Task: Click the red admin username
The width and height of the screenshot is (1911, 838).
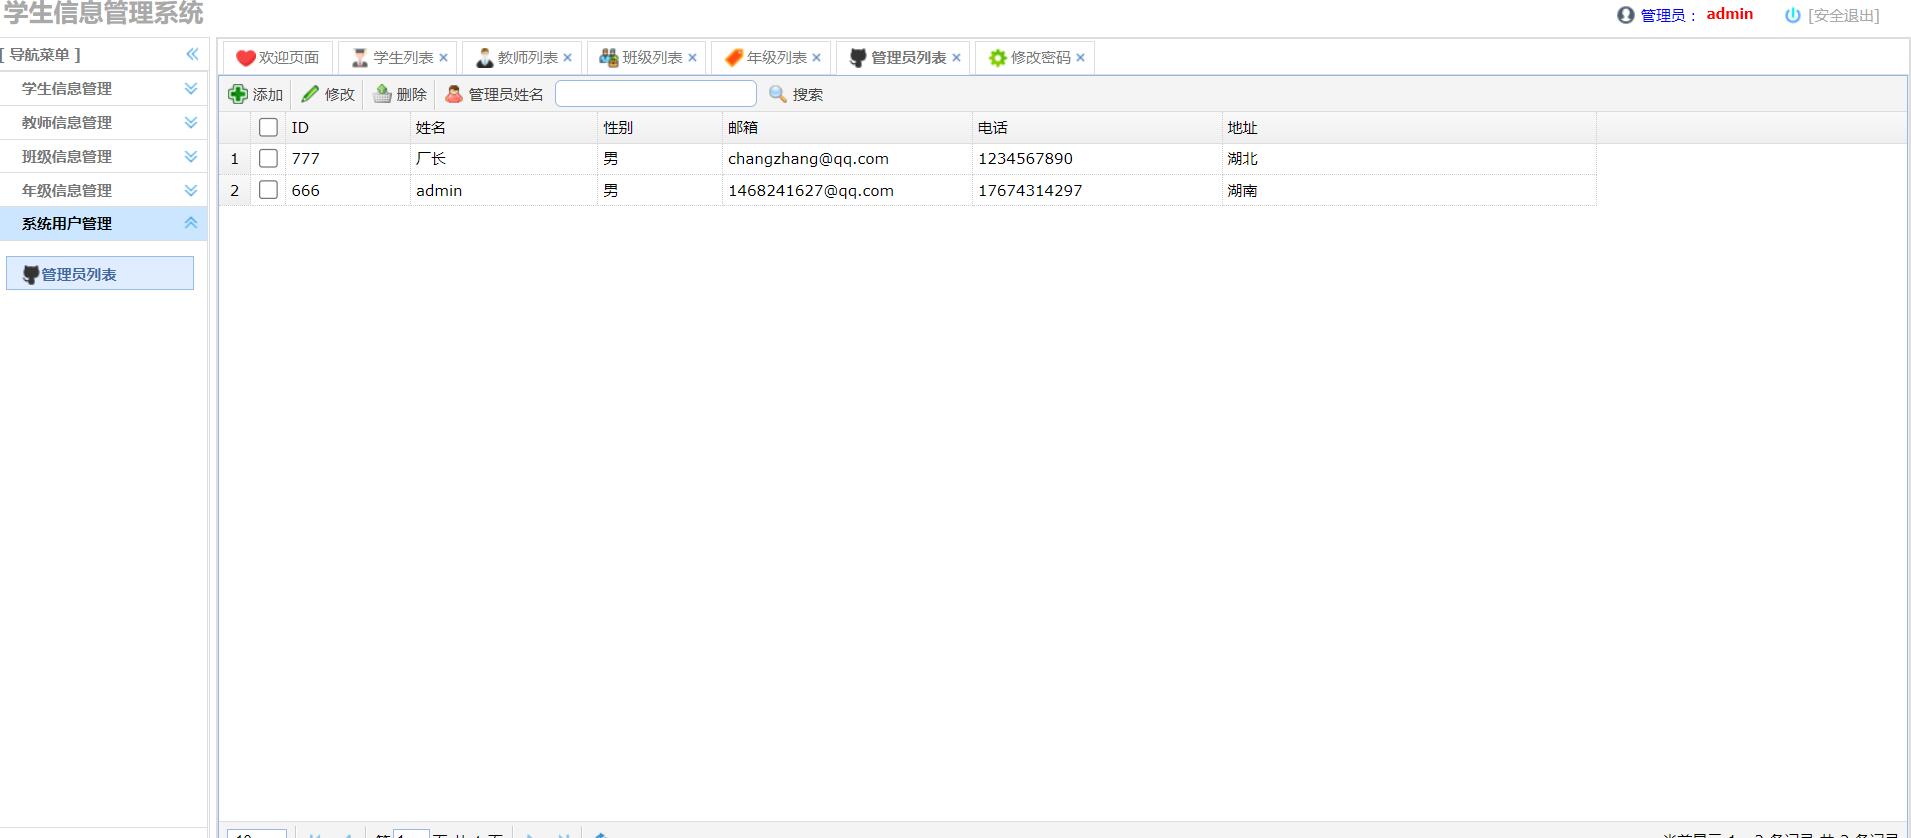Action: (x=1730, y=14)
